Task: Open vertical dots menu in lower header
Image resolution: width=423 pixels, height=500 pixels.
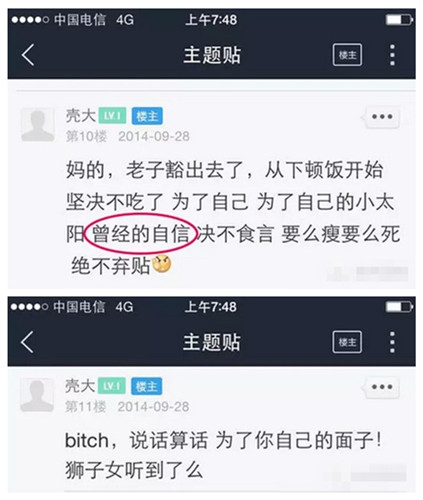Action: point(392,342)
